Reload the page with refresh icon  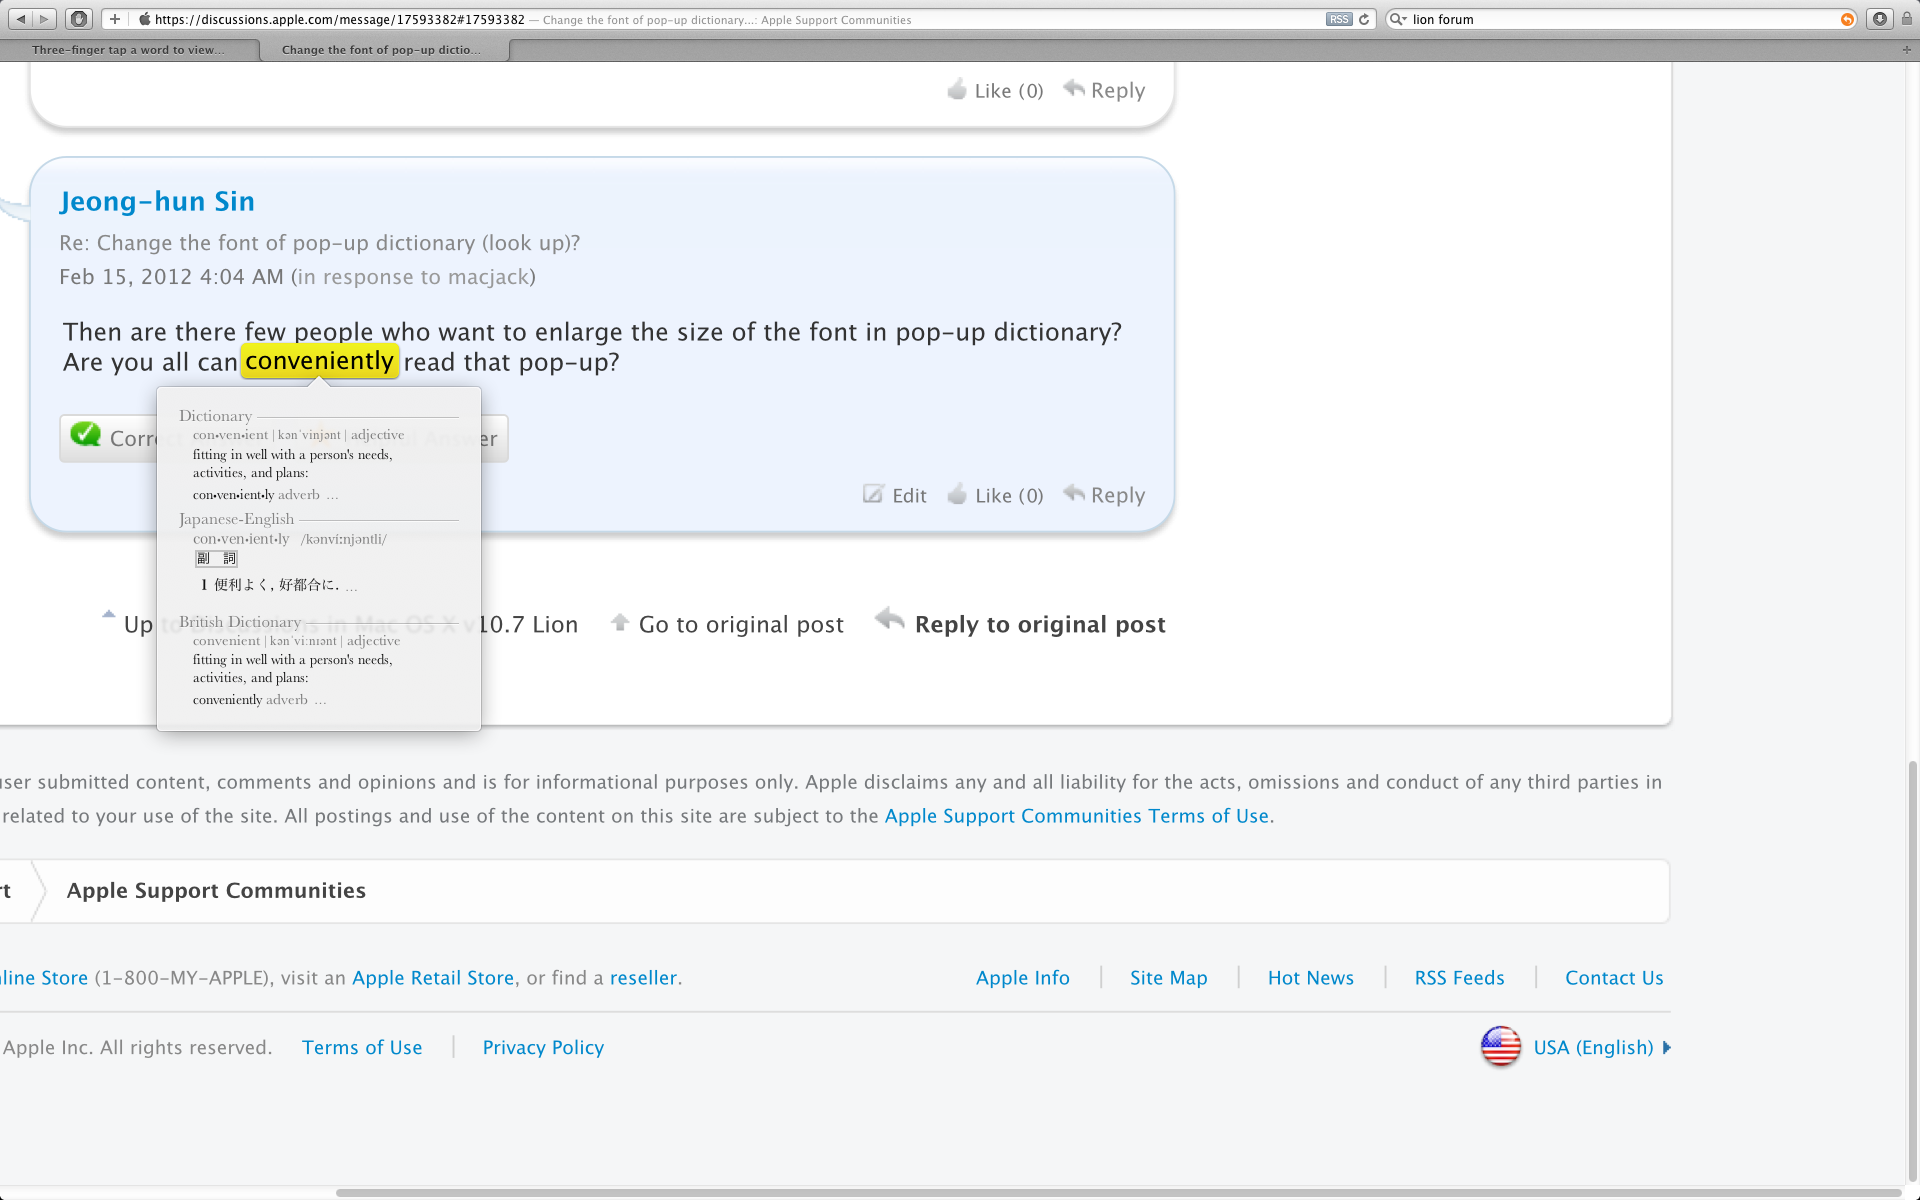[x=1364, y=19]
